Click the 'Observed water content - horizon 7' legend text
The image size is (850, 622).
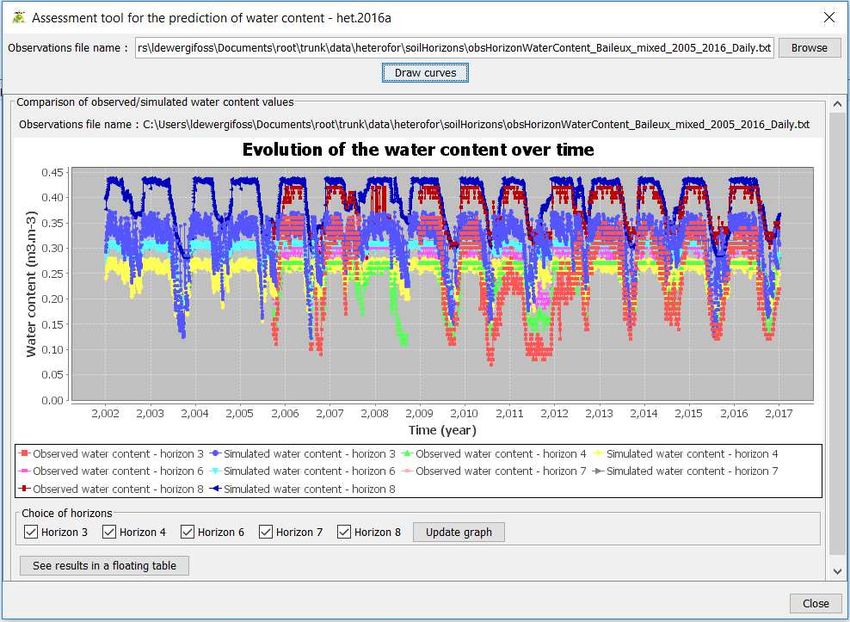point(501,471)
